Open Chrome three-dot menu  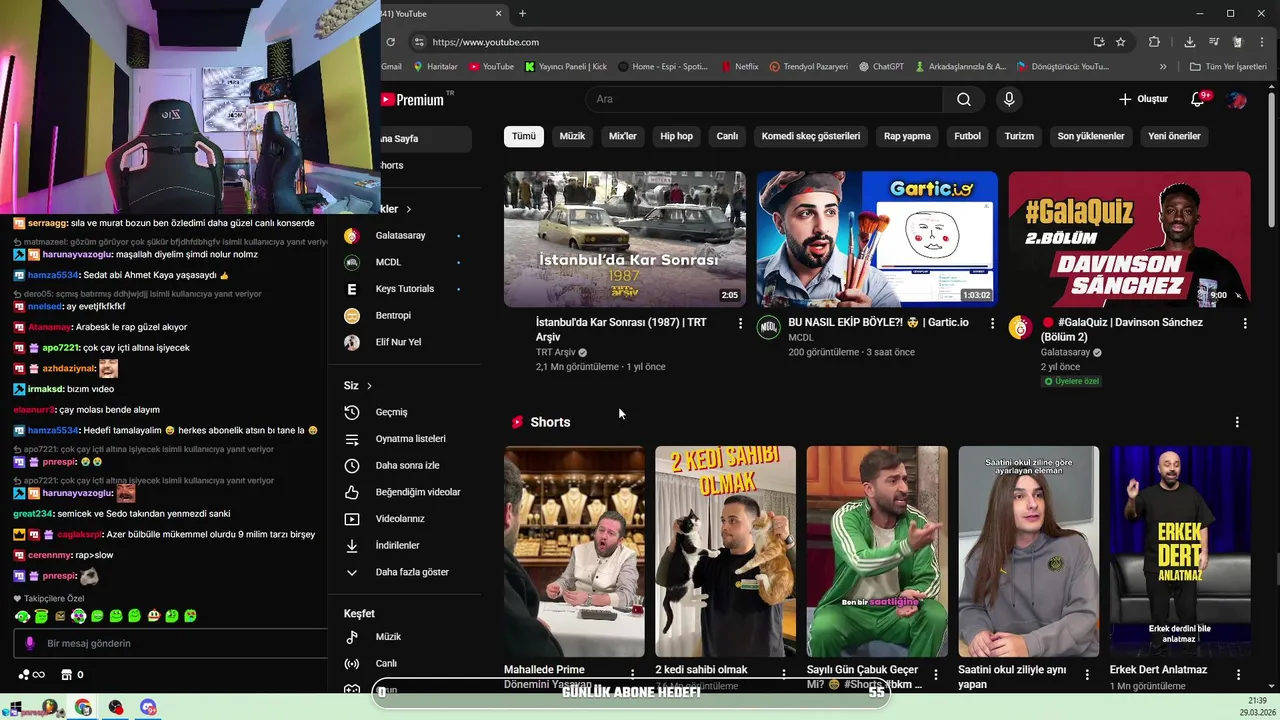click(1264, 42)
